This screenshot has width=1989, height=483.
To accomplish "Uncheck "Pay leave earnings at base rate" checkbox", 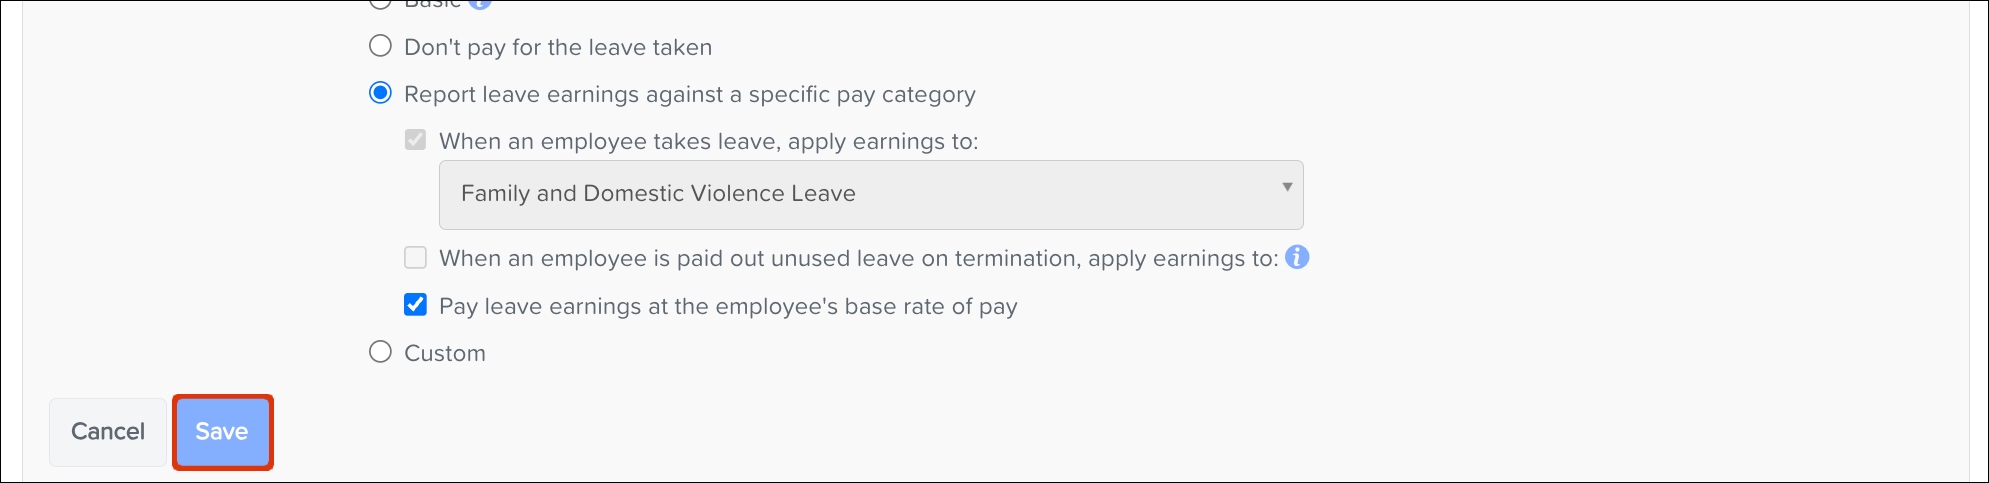I will point(415,305).
